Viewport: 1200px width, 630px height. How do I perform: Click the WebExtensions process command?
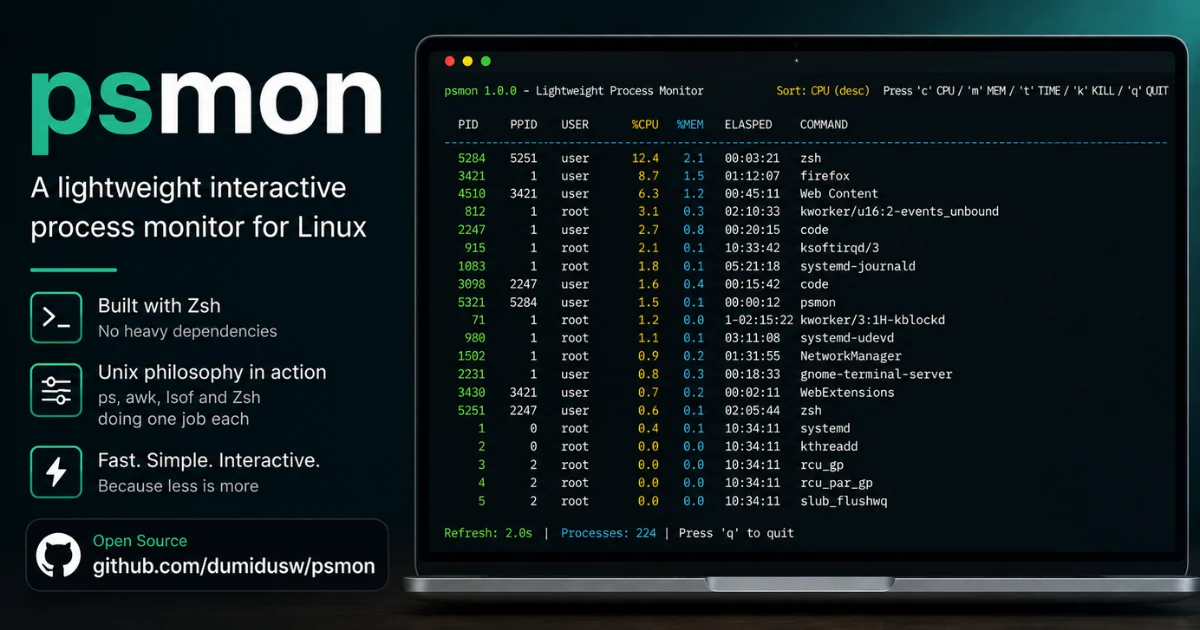[x=847, y=392]
